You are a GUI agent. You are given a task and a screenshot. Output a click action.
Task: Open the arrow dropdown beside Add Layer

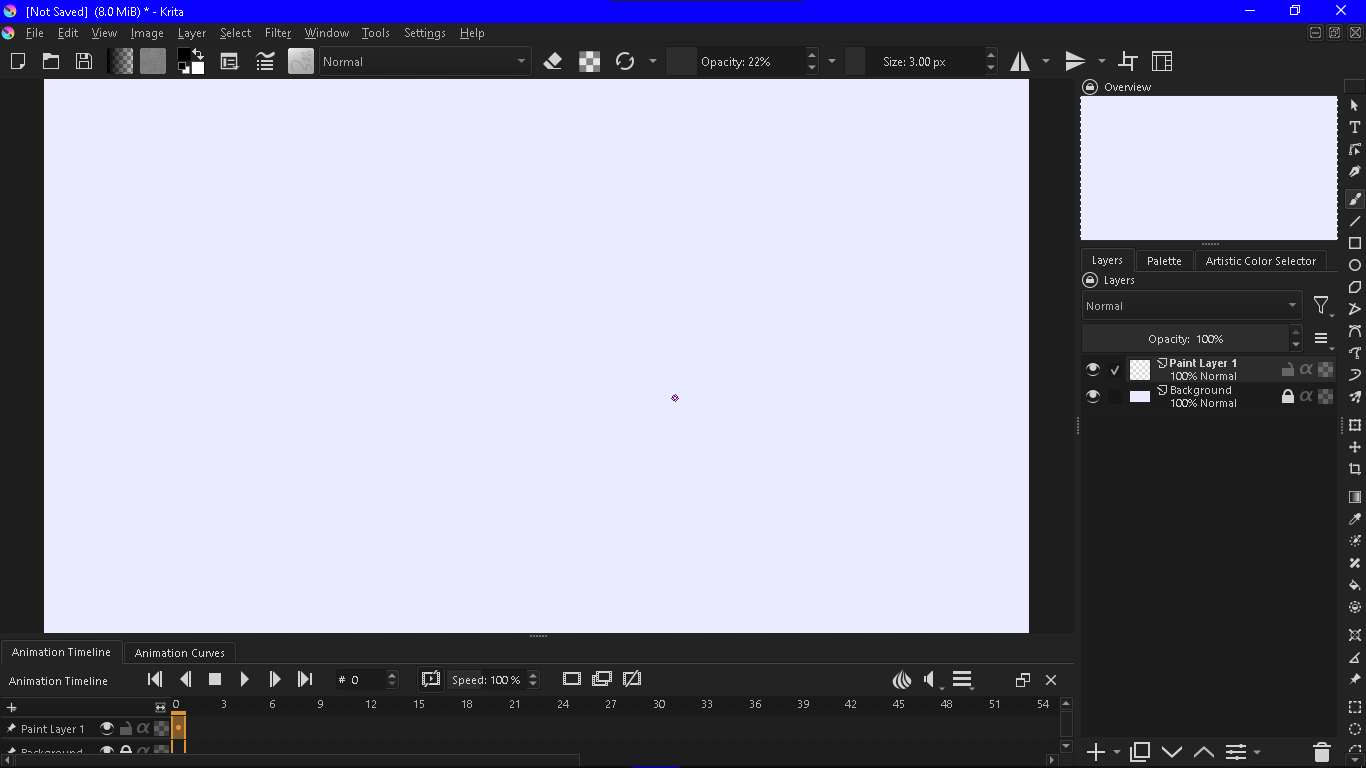(x=1117, y=752)
